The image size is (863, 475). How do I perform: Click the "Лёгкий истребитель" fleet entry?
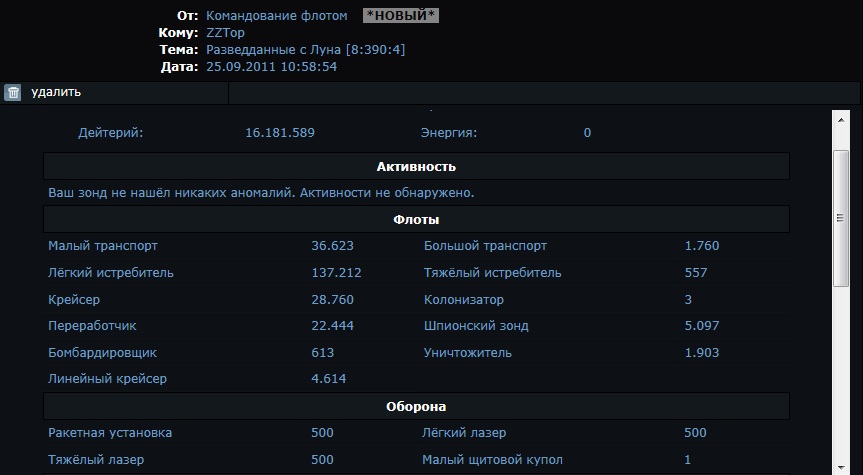[x=111, y=273]
